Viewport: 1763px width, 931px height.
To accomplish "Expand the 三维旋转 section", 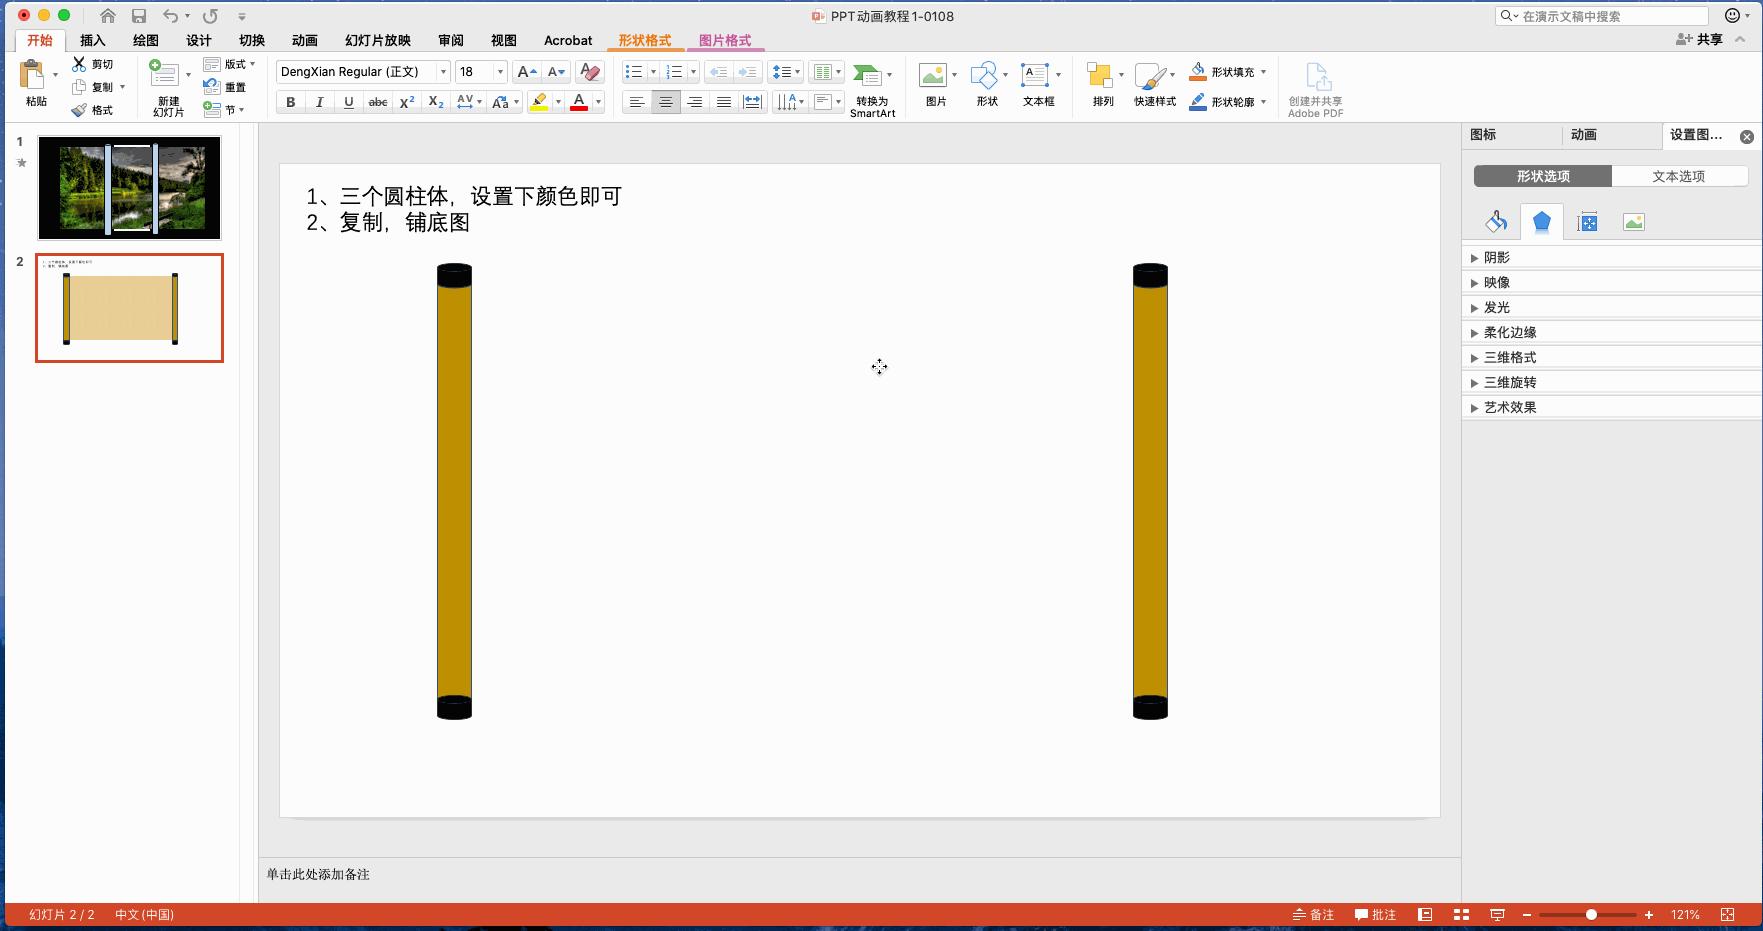I will (x=1508, y=382).
